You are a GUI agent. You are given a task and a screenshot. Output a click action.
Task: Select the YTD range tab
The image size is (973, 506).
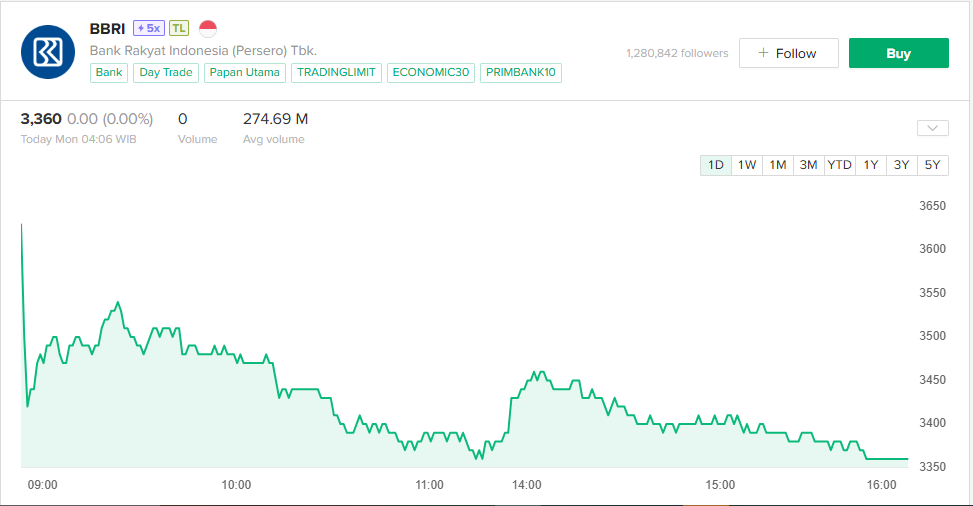coord(840,165)
